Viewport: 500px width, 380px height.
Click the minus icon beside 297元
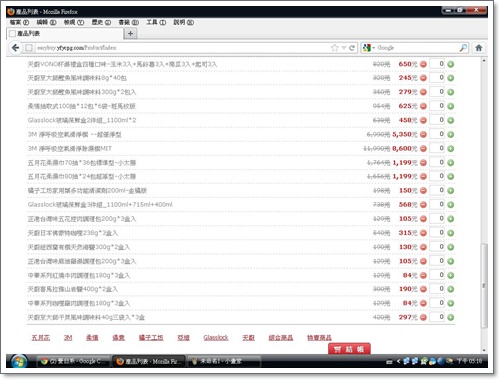tap(423, 317)
